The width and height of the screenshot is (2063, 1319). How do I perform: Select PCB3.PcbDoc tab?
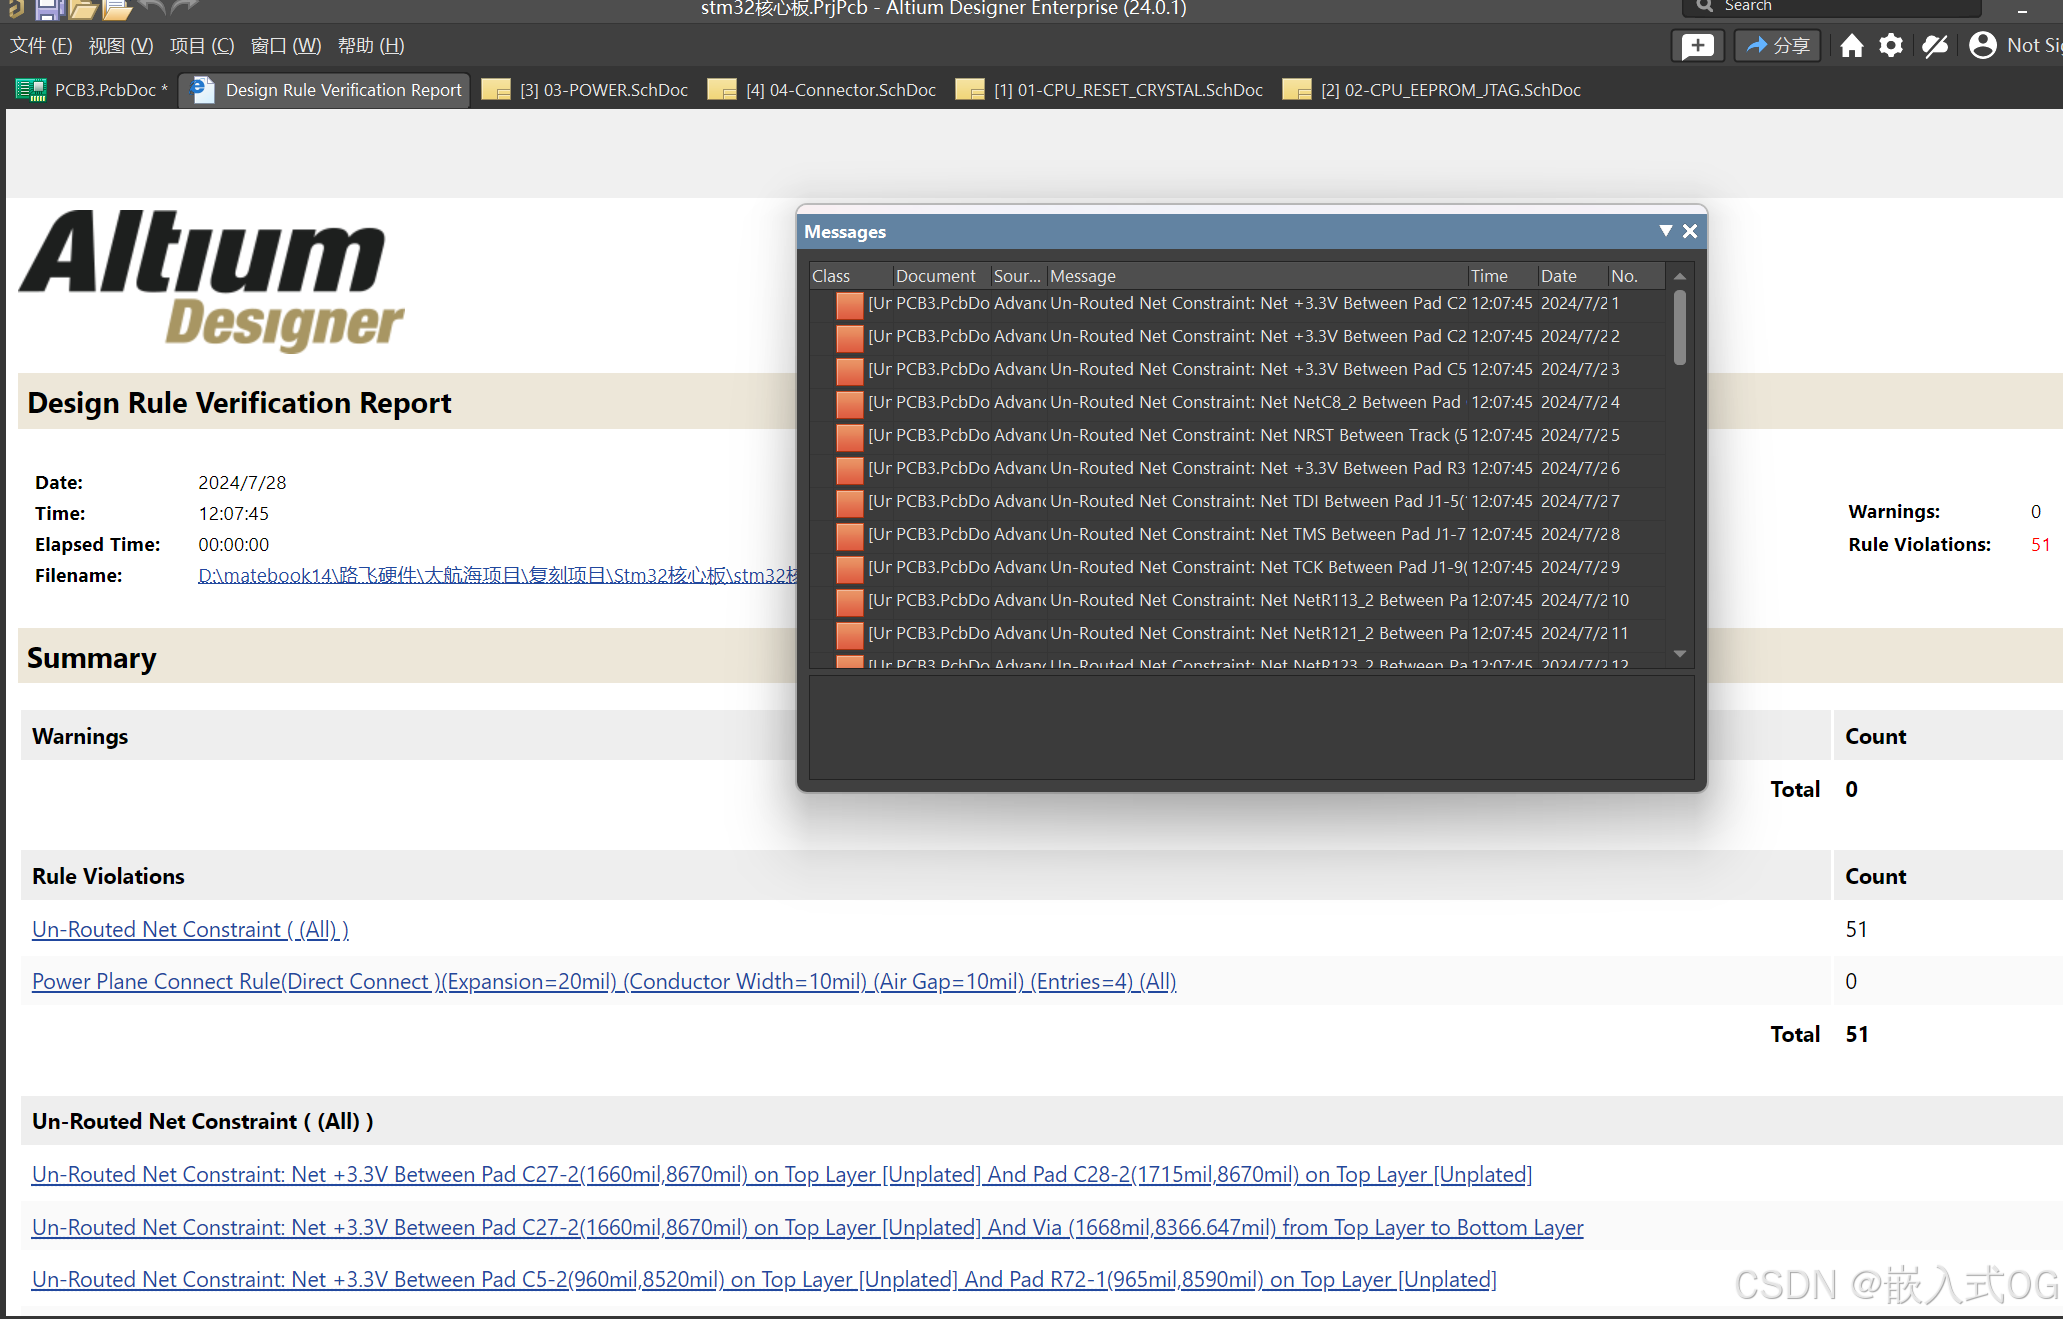[96, 90]
